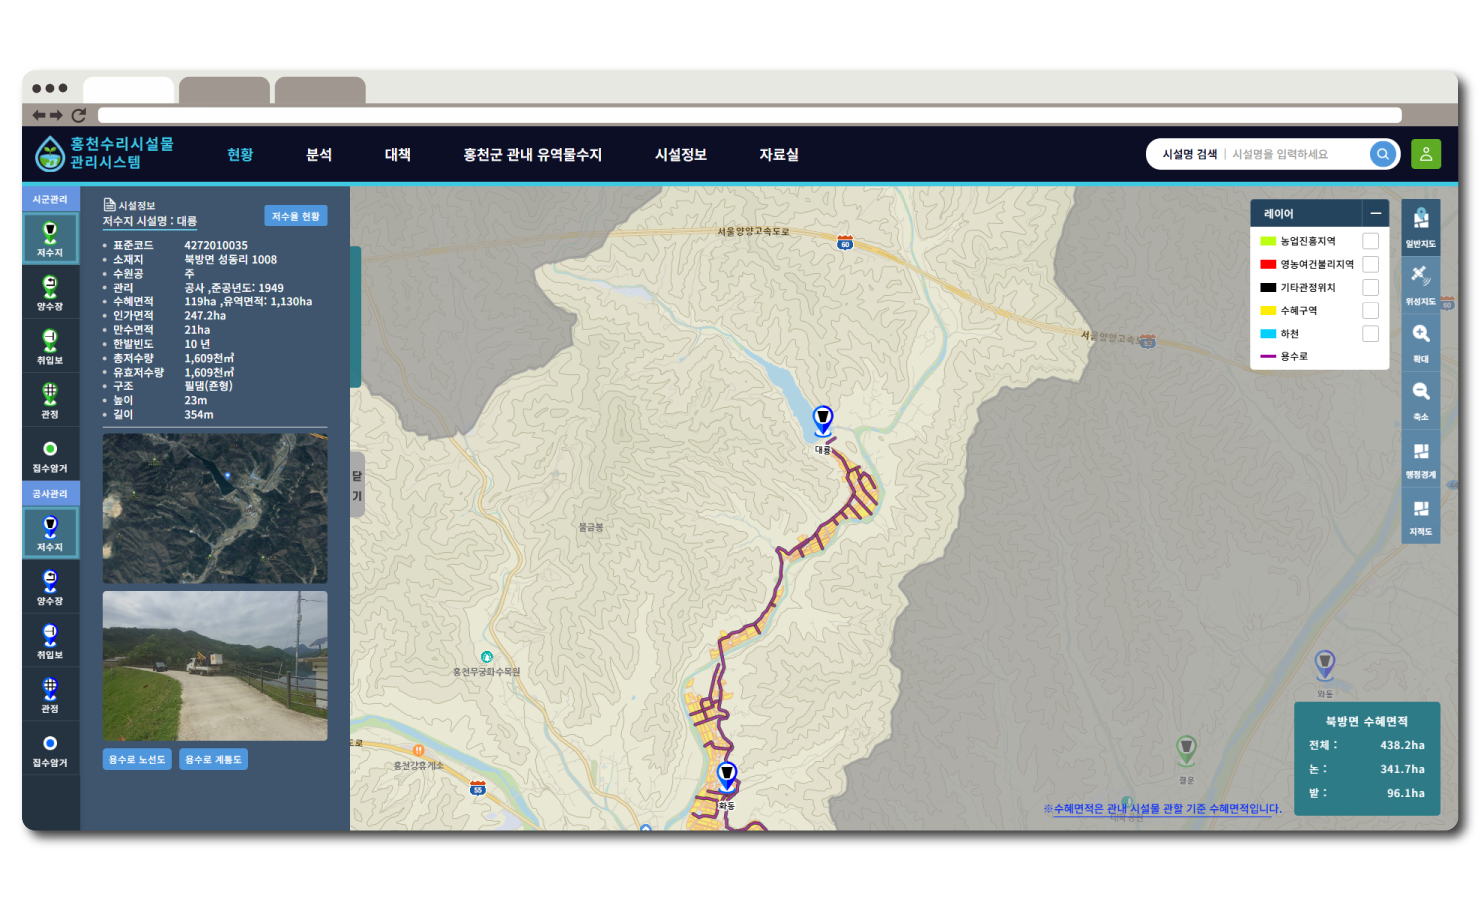Select 관정 icon under 공사관리 section
This screenshot has height=900, width=1480.
(x=50, y=694)
